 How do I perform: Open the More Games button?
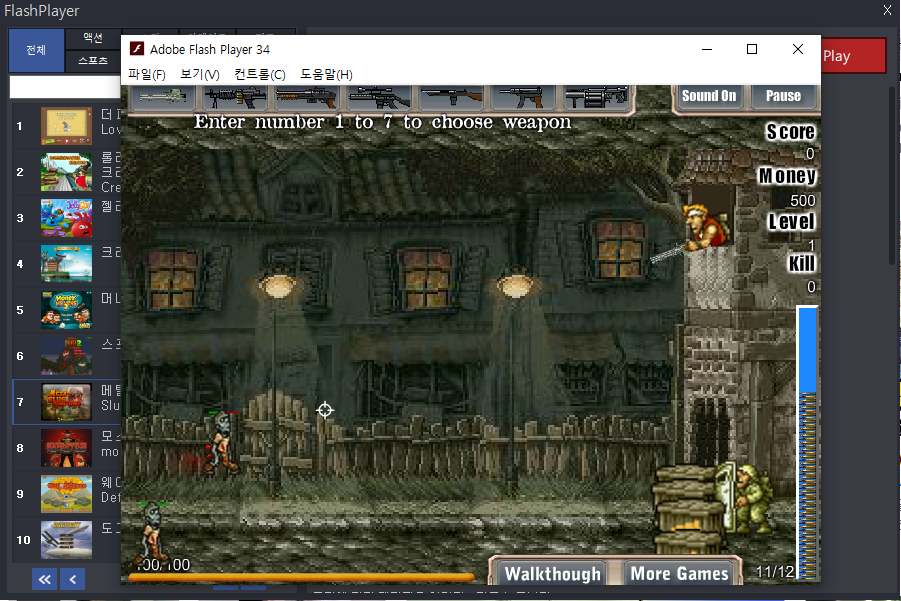[x=679, y=573]
